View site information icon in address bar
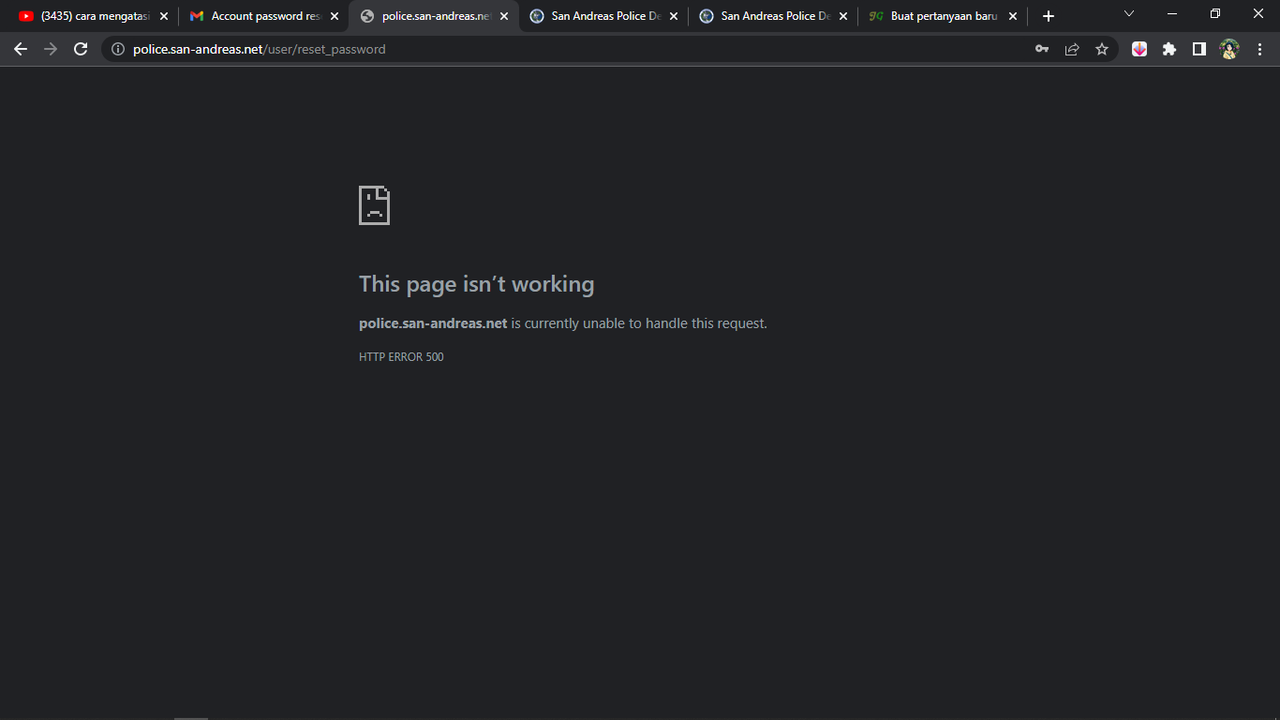This screenshot has height=720, width=1280. pyautogui.click(x=117, y=49)
